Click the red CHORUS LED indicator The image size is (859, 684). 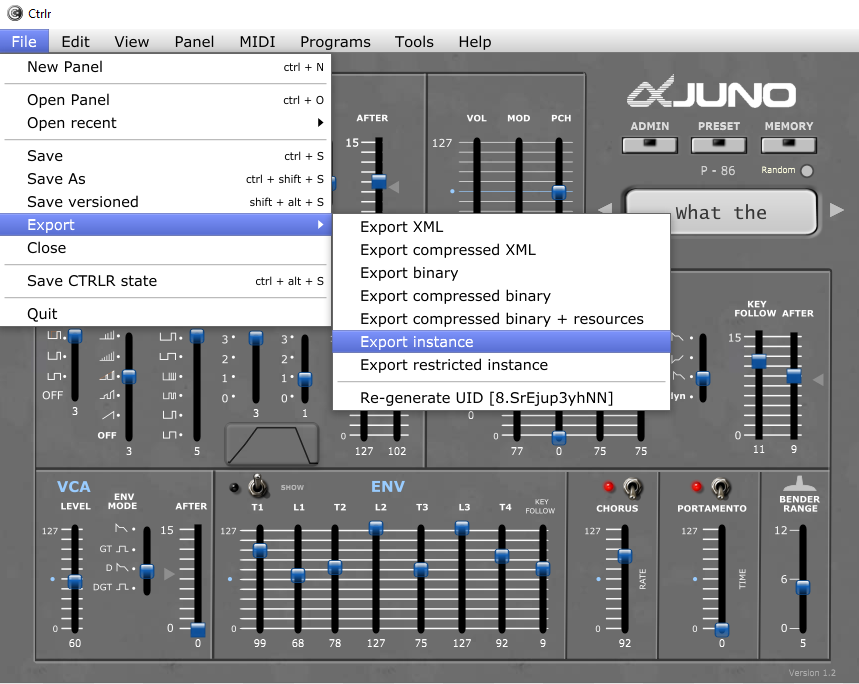608,486
